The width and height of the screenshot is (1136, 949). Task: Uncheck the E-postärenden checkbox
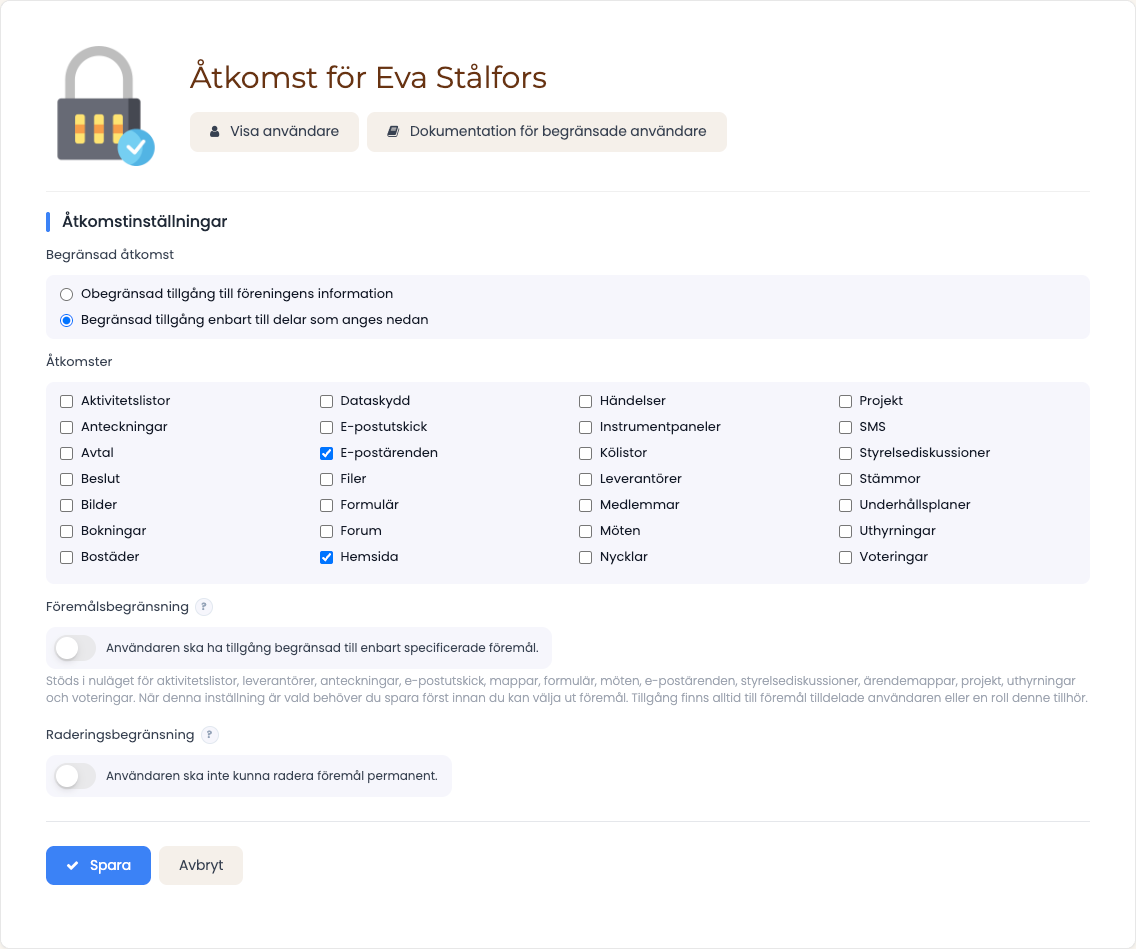pos(327,453)
